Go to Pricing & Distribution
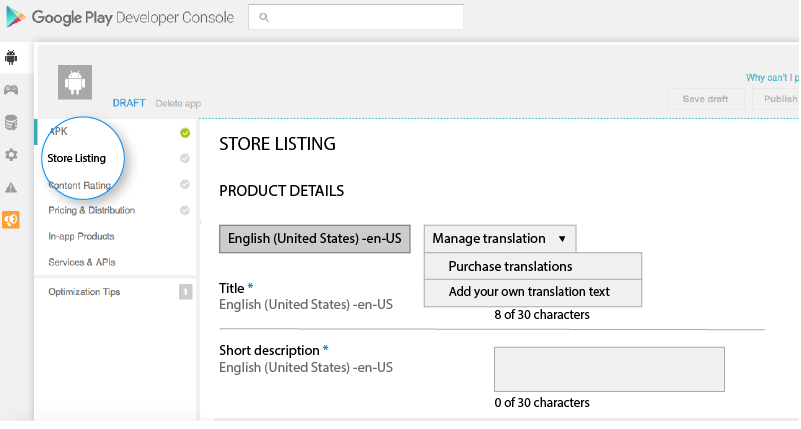801x429 pixels. click(x=91, y=210)
